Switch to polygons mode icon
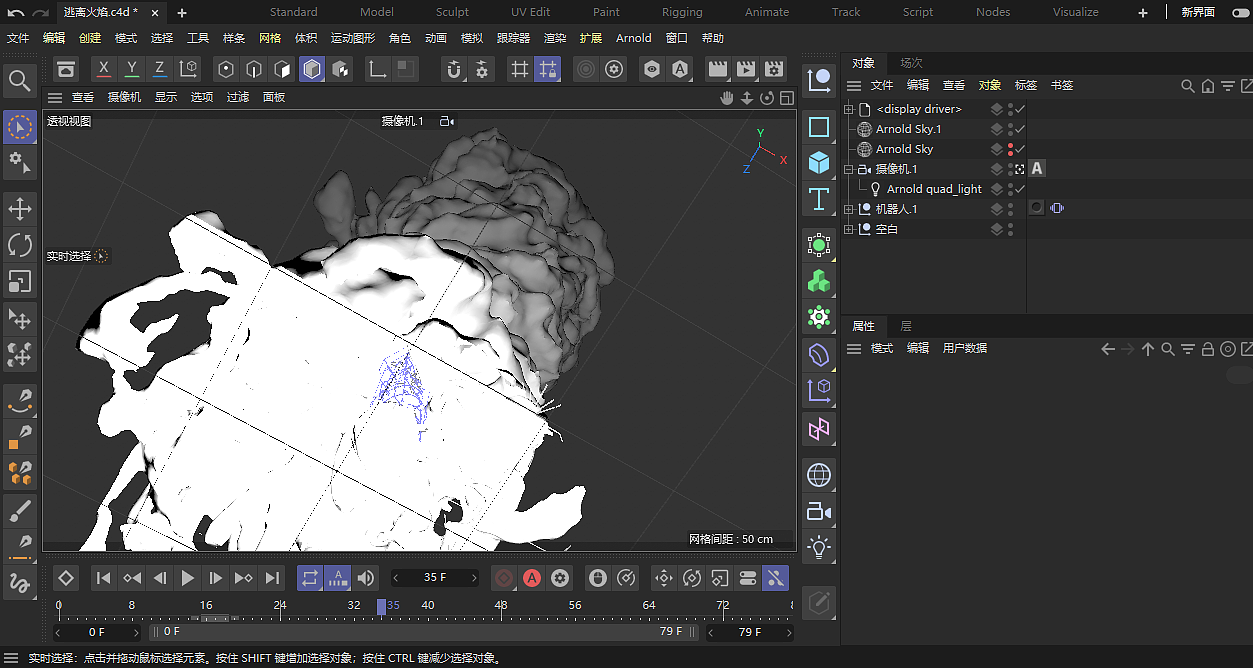 (x=283, y=69)
